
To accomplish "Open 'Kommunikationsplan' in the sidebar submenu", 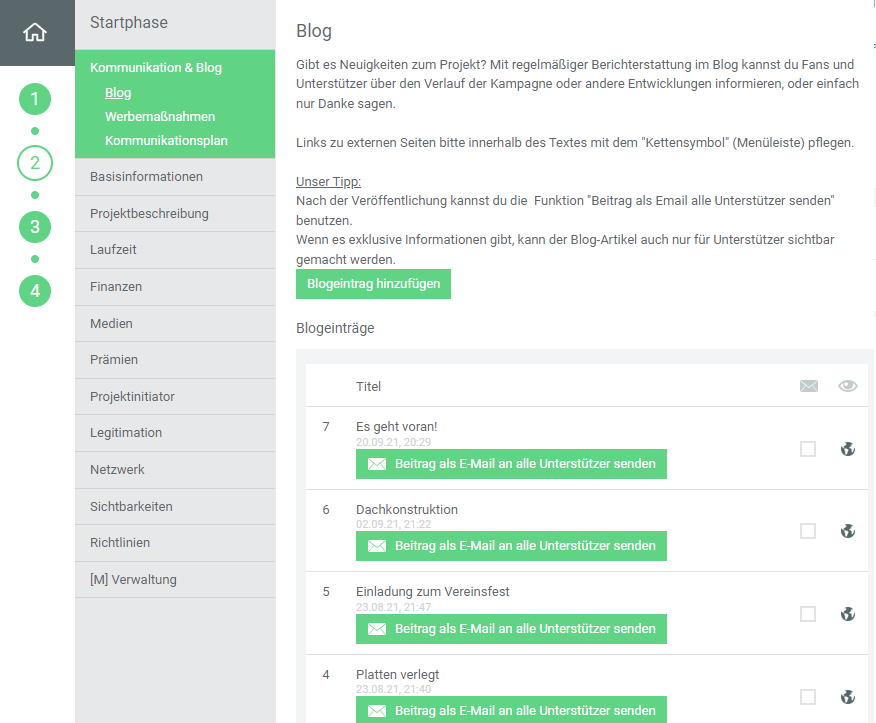I will tap(166, 141).
